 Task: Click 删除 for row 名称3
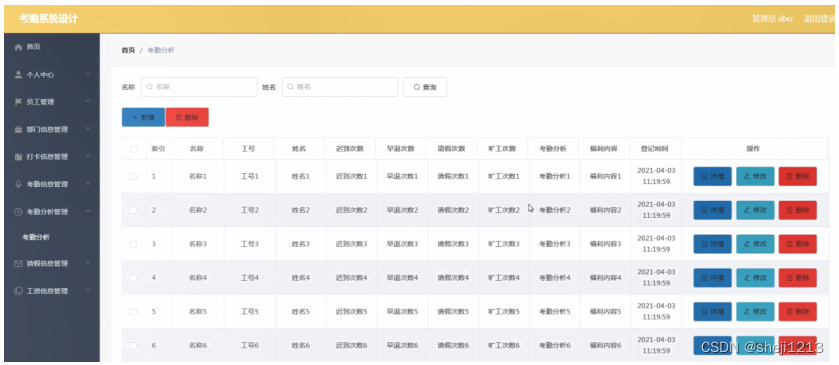[x=798, y=244]
